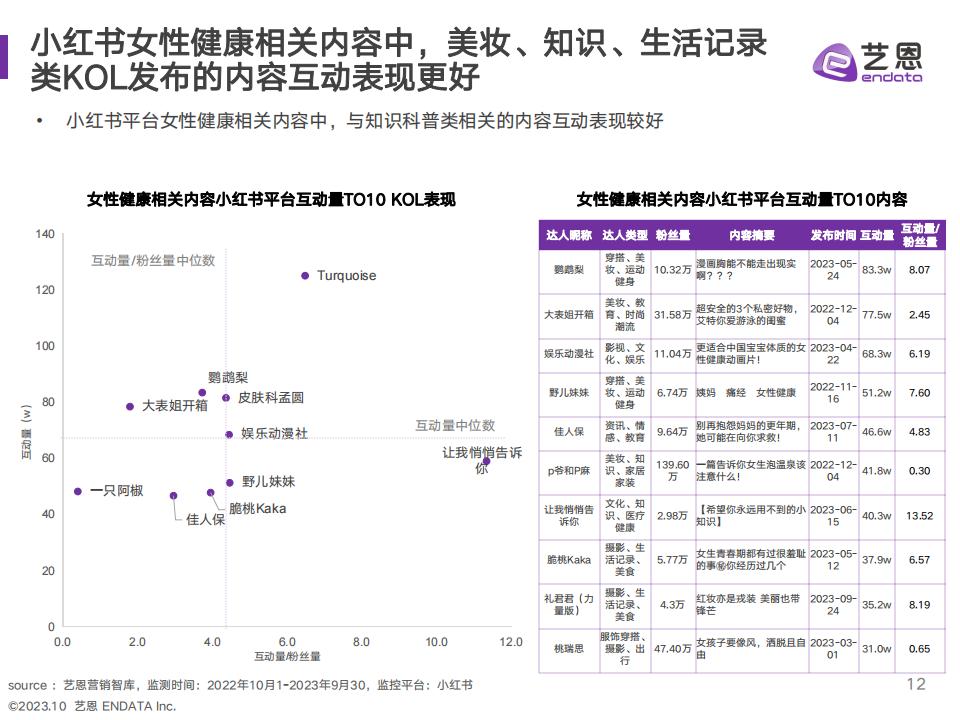Click the 139.60万 followers cell
The image size is (960, 720).
click(x=672, y=471)
